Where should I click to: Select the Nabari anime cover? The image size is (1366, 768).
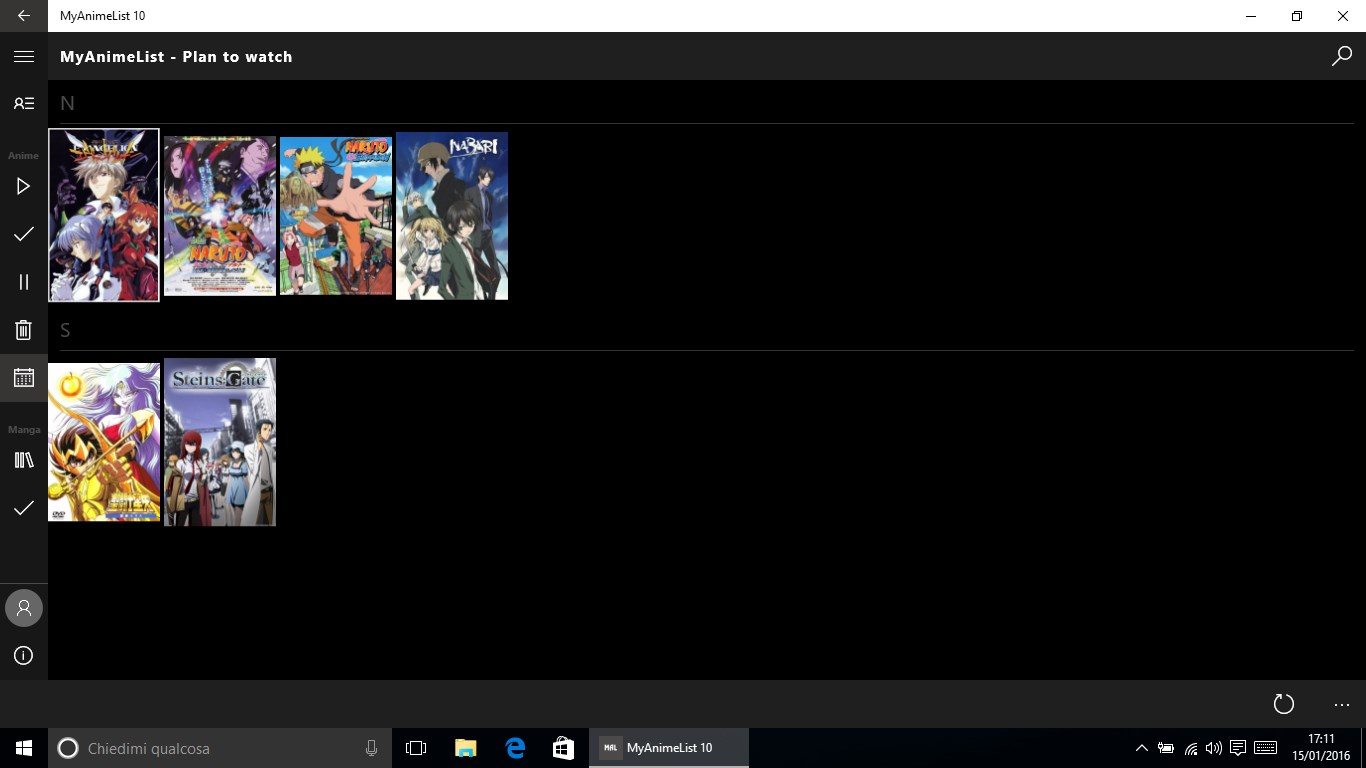[452, 216]
